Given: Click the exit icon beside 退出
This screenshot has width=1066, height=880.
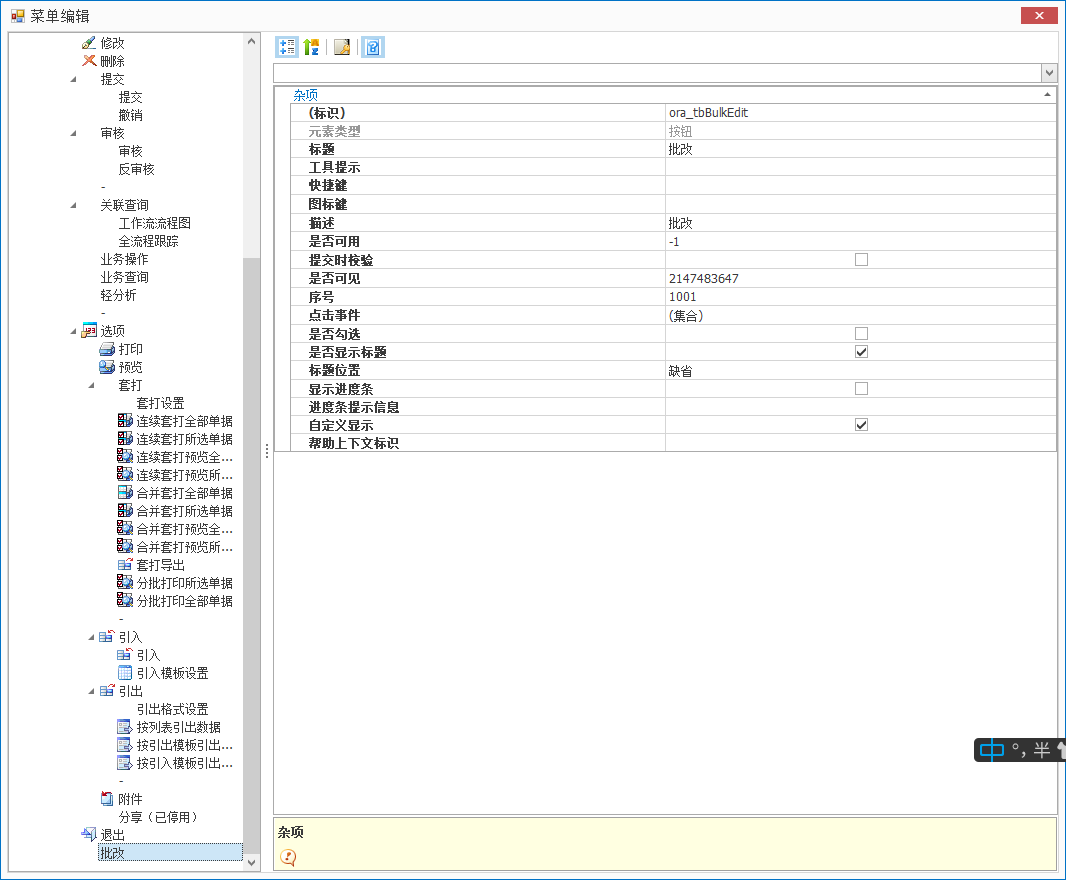Looking at the screenshot, I should [x=89, y=835].
